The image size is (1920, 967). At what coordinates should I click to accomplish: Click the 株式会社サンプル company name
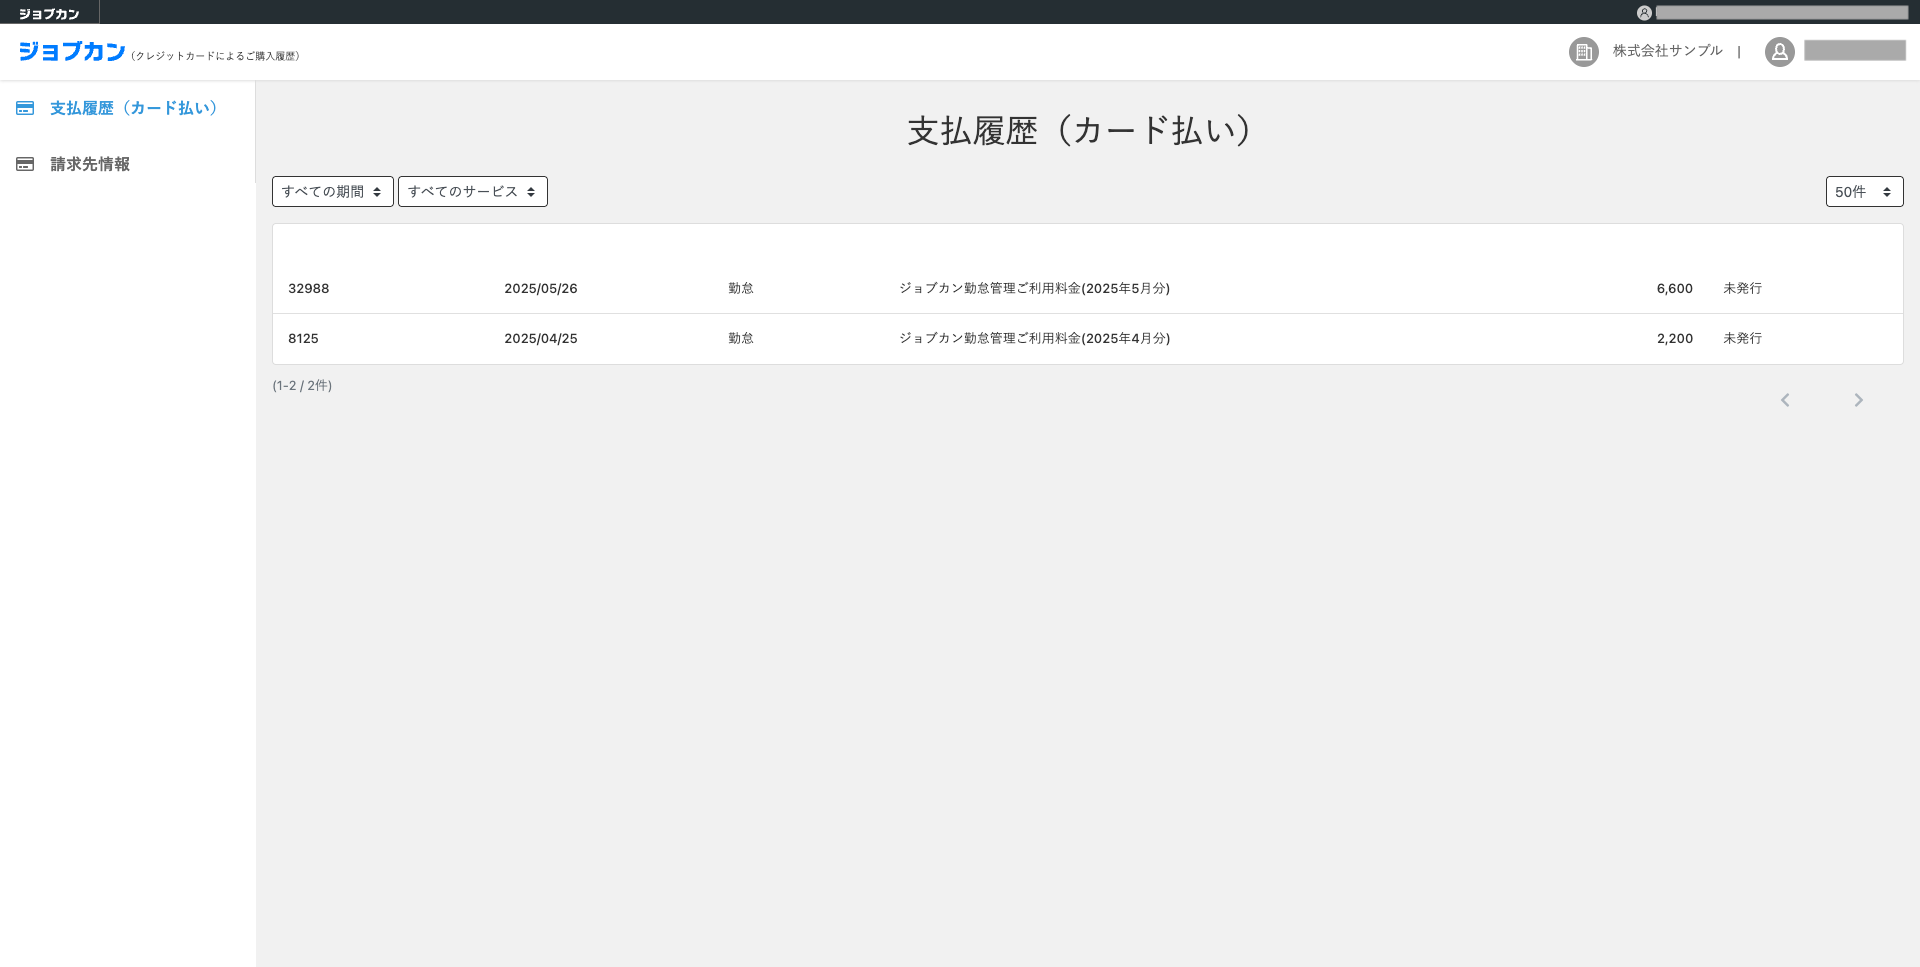(1667, 51)
